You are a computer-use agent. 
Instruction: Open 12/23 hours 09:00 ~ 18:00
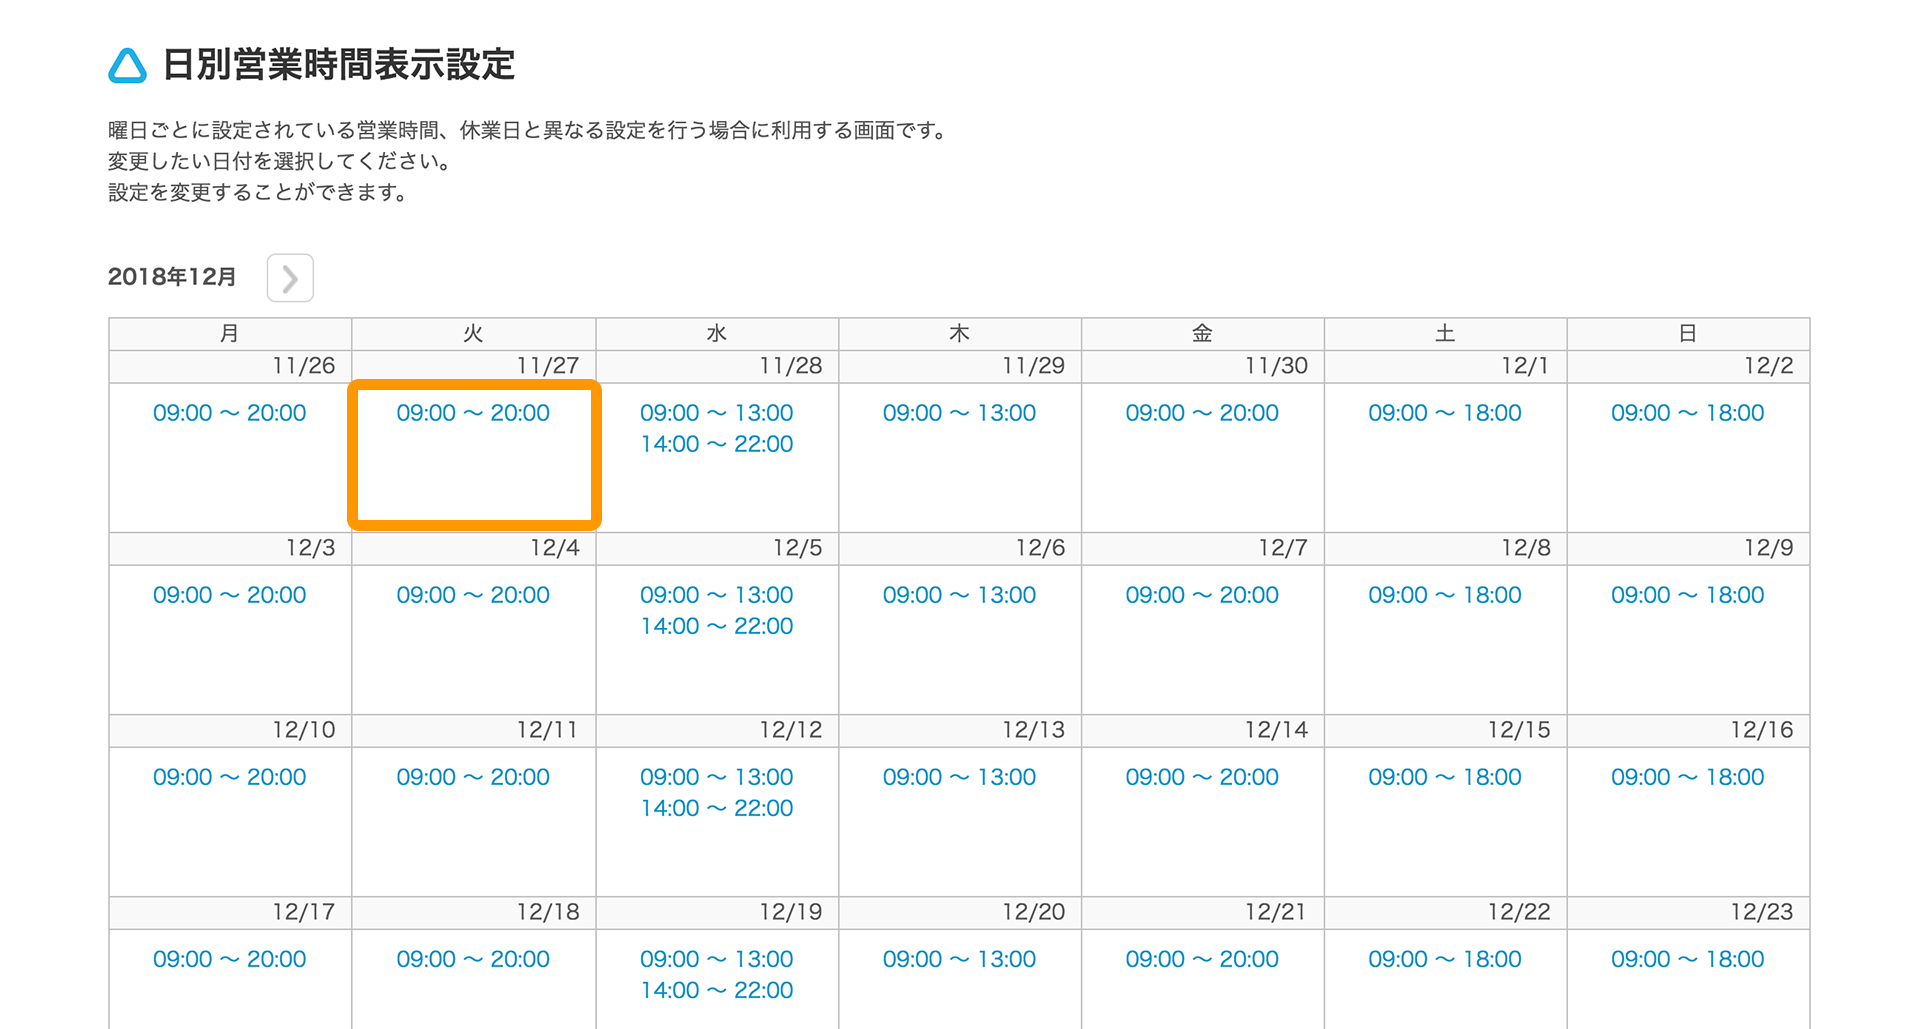[x=1688, y=959]
